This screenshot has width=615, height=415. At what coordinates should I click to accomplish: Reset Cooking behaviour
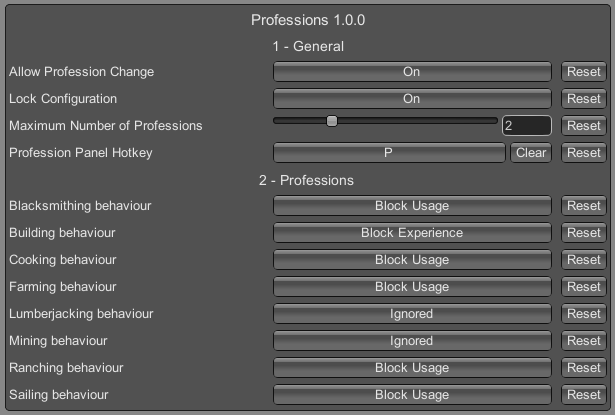click(x=584, y=260)
